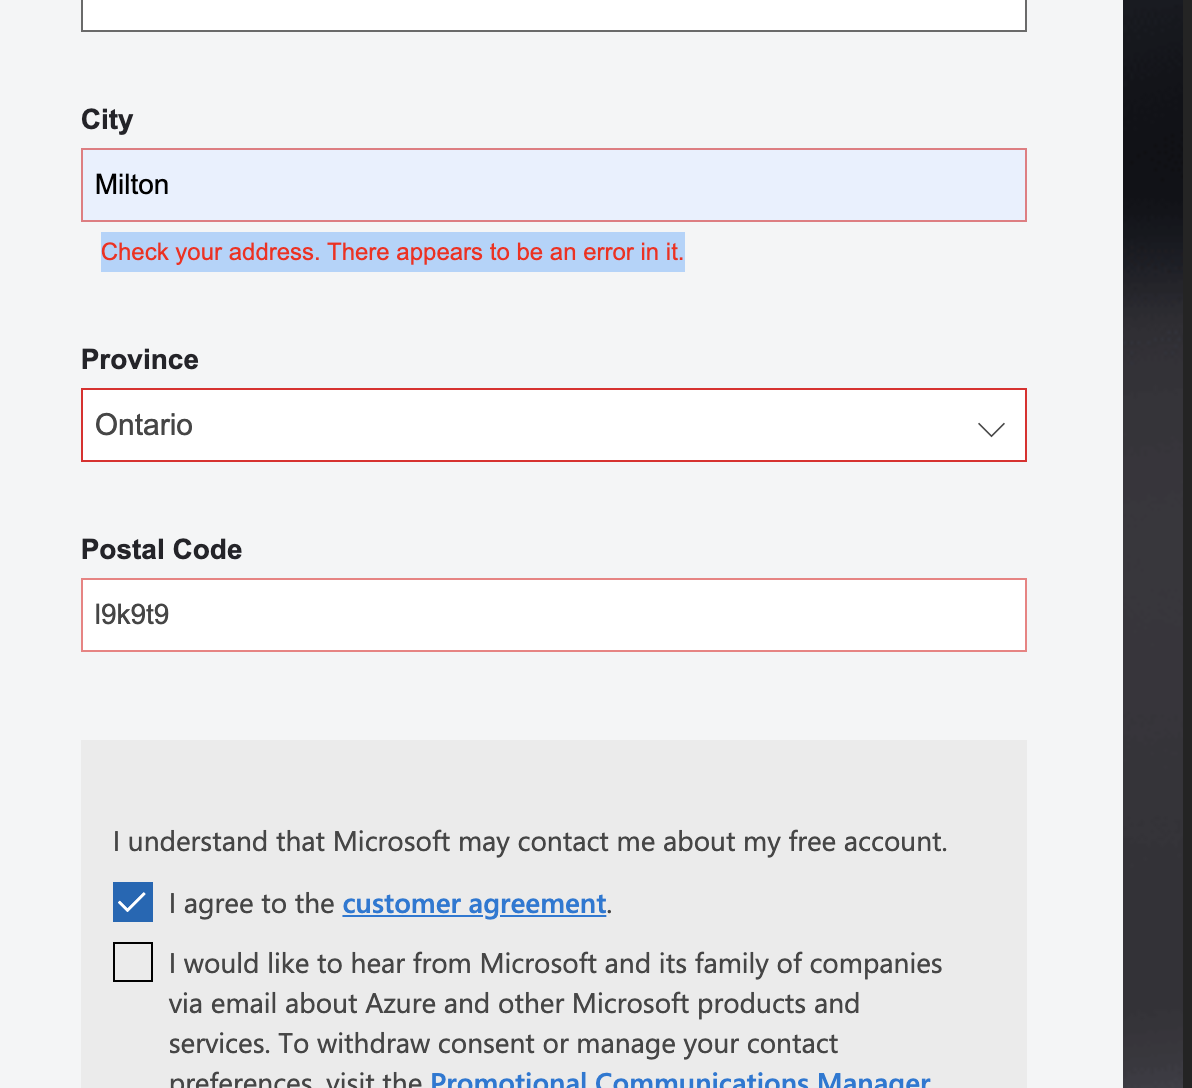1192x1088 pixels.
Task: Click the Province field label
Action: click(140, 360)
